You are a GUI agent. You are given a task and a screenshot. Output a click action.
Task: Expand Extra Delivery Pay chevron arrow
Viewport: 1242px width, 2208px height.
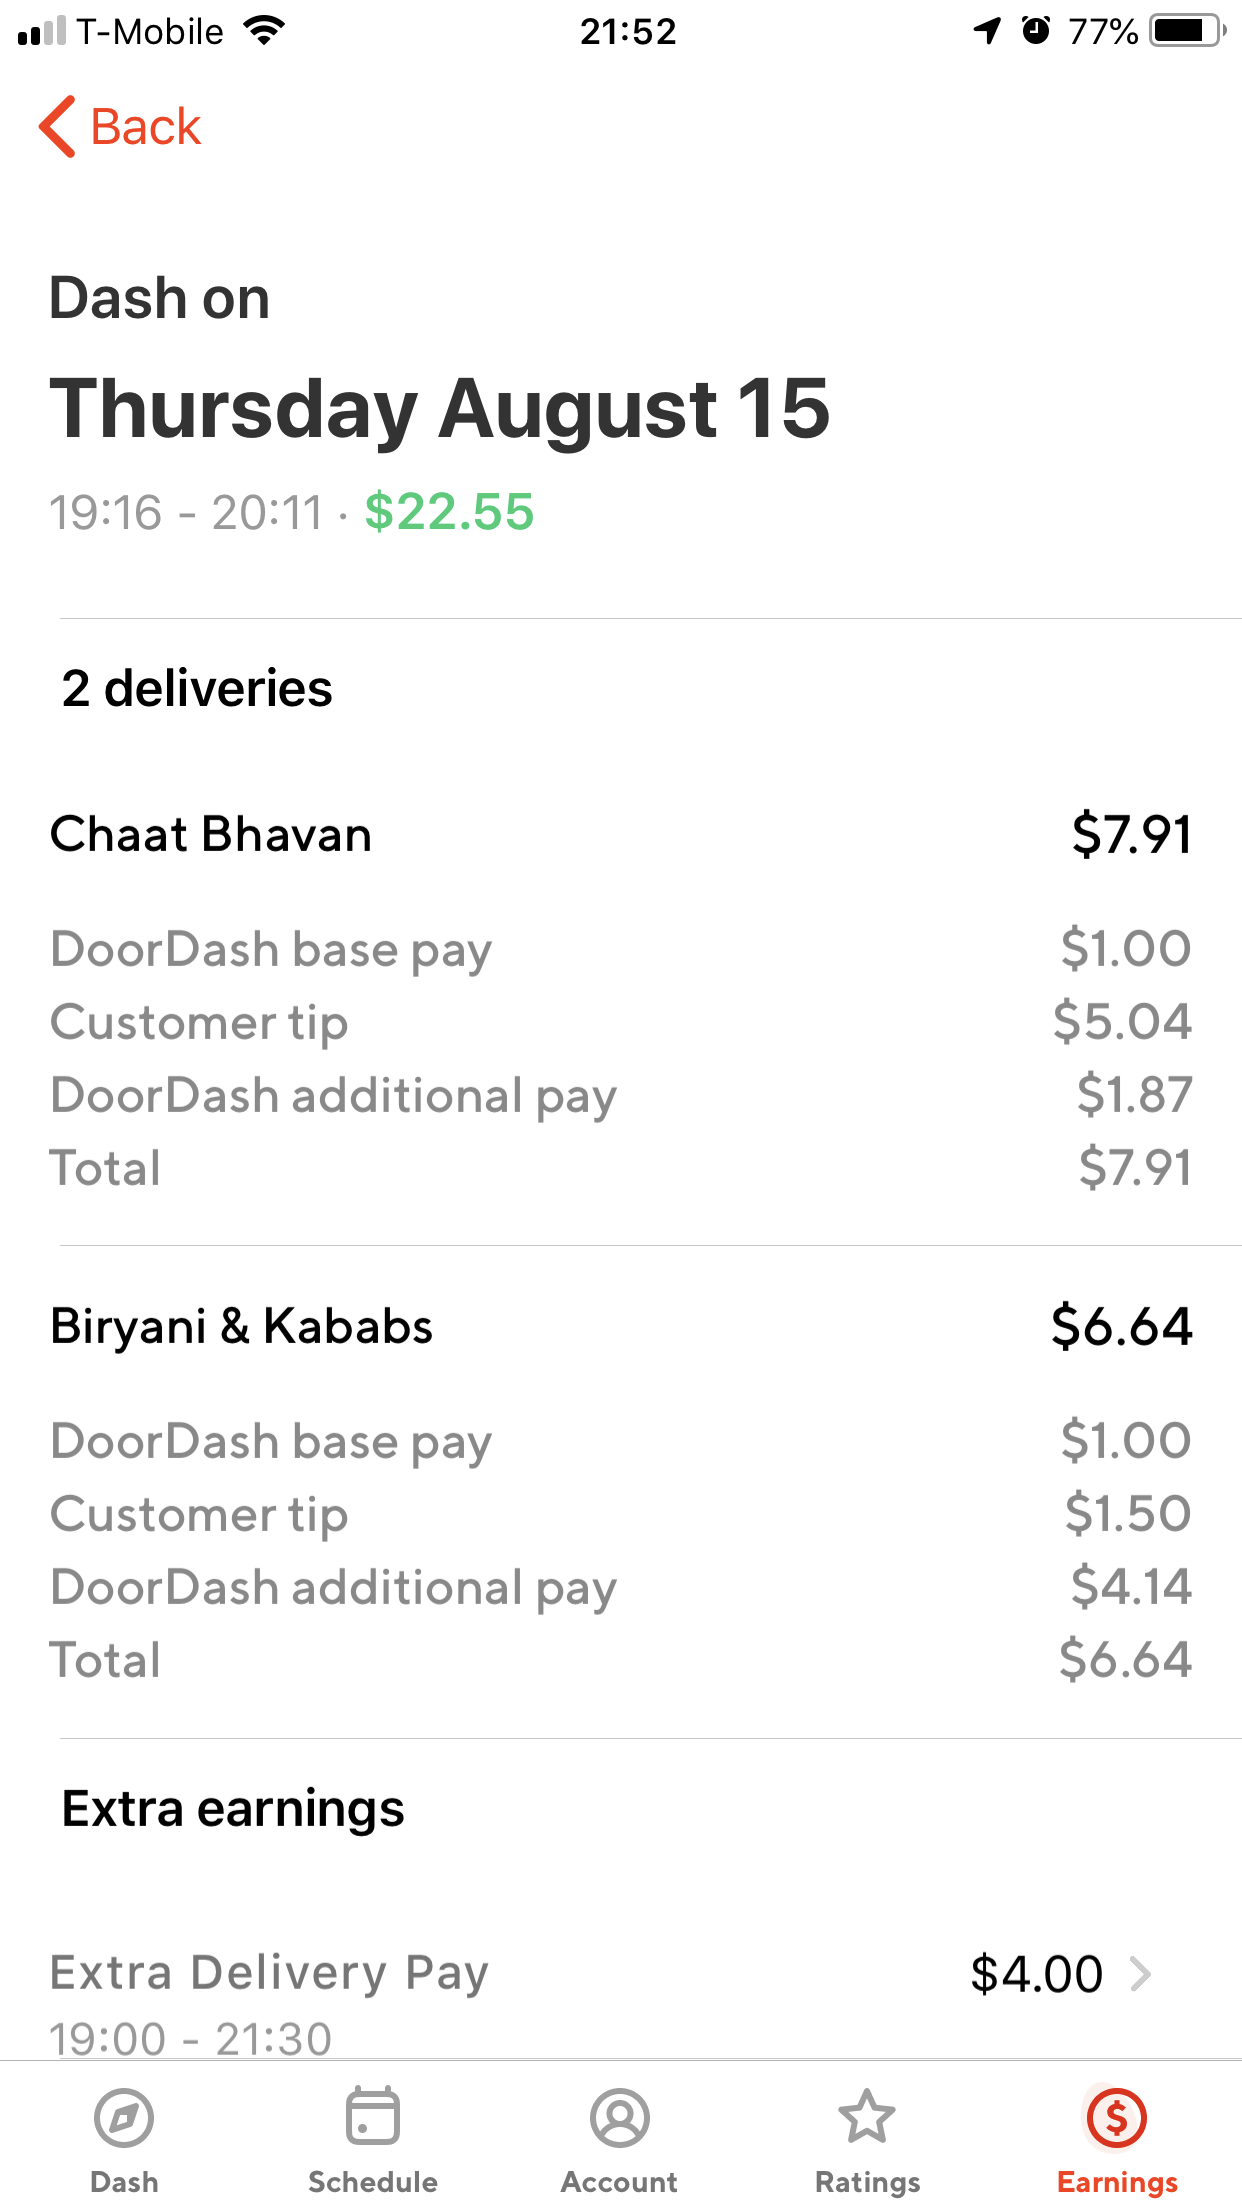click(1140, 1974)
